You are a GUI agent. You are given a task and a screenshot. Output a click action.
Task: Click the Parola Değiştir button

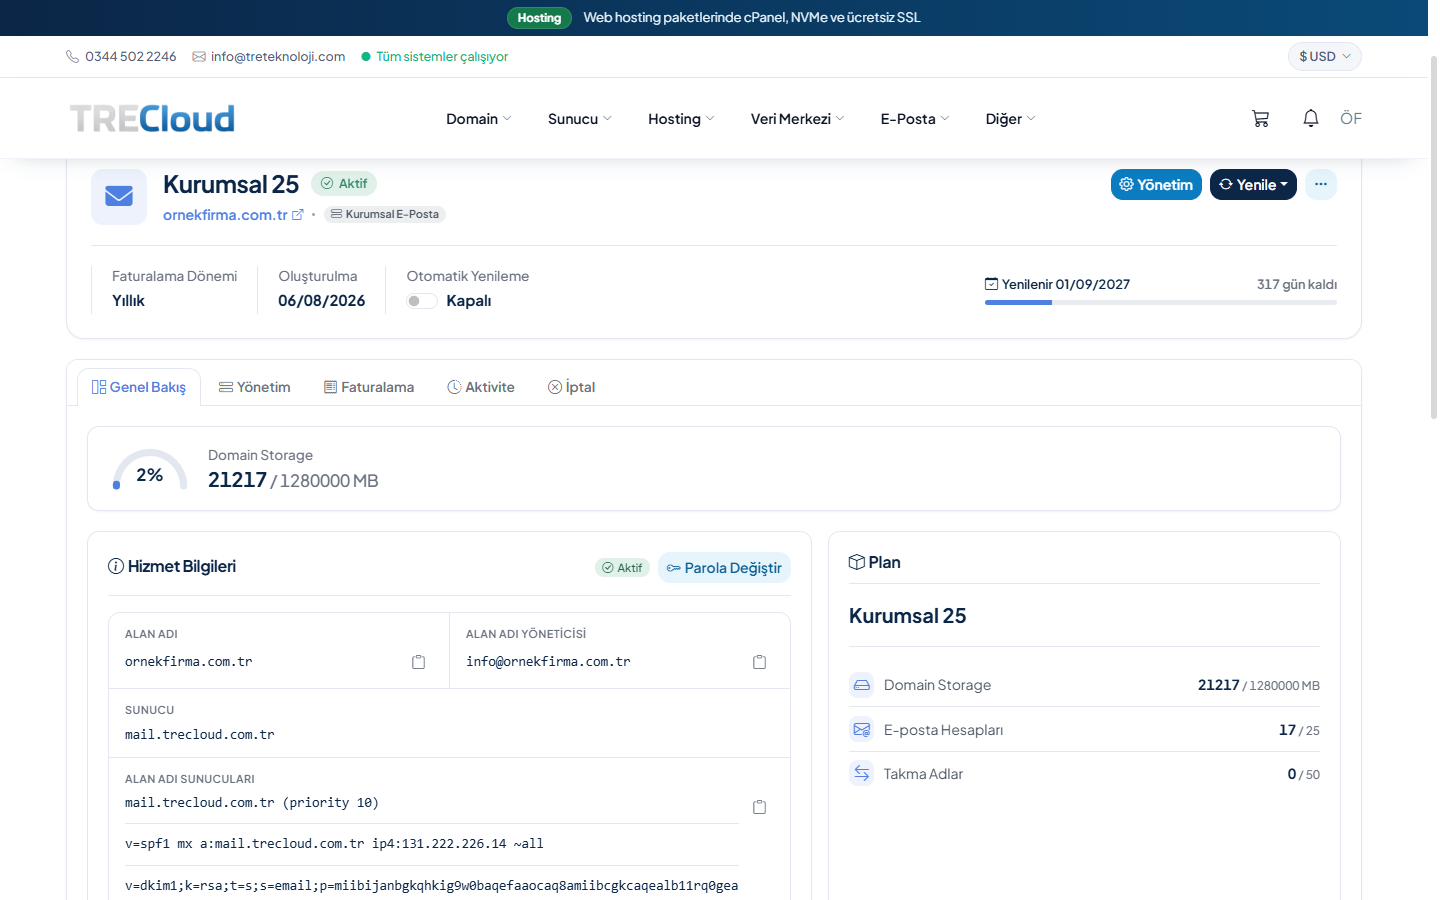click(724, 568)
